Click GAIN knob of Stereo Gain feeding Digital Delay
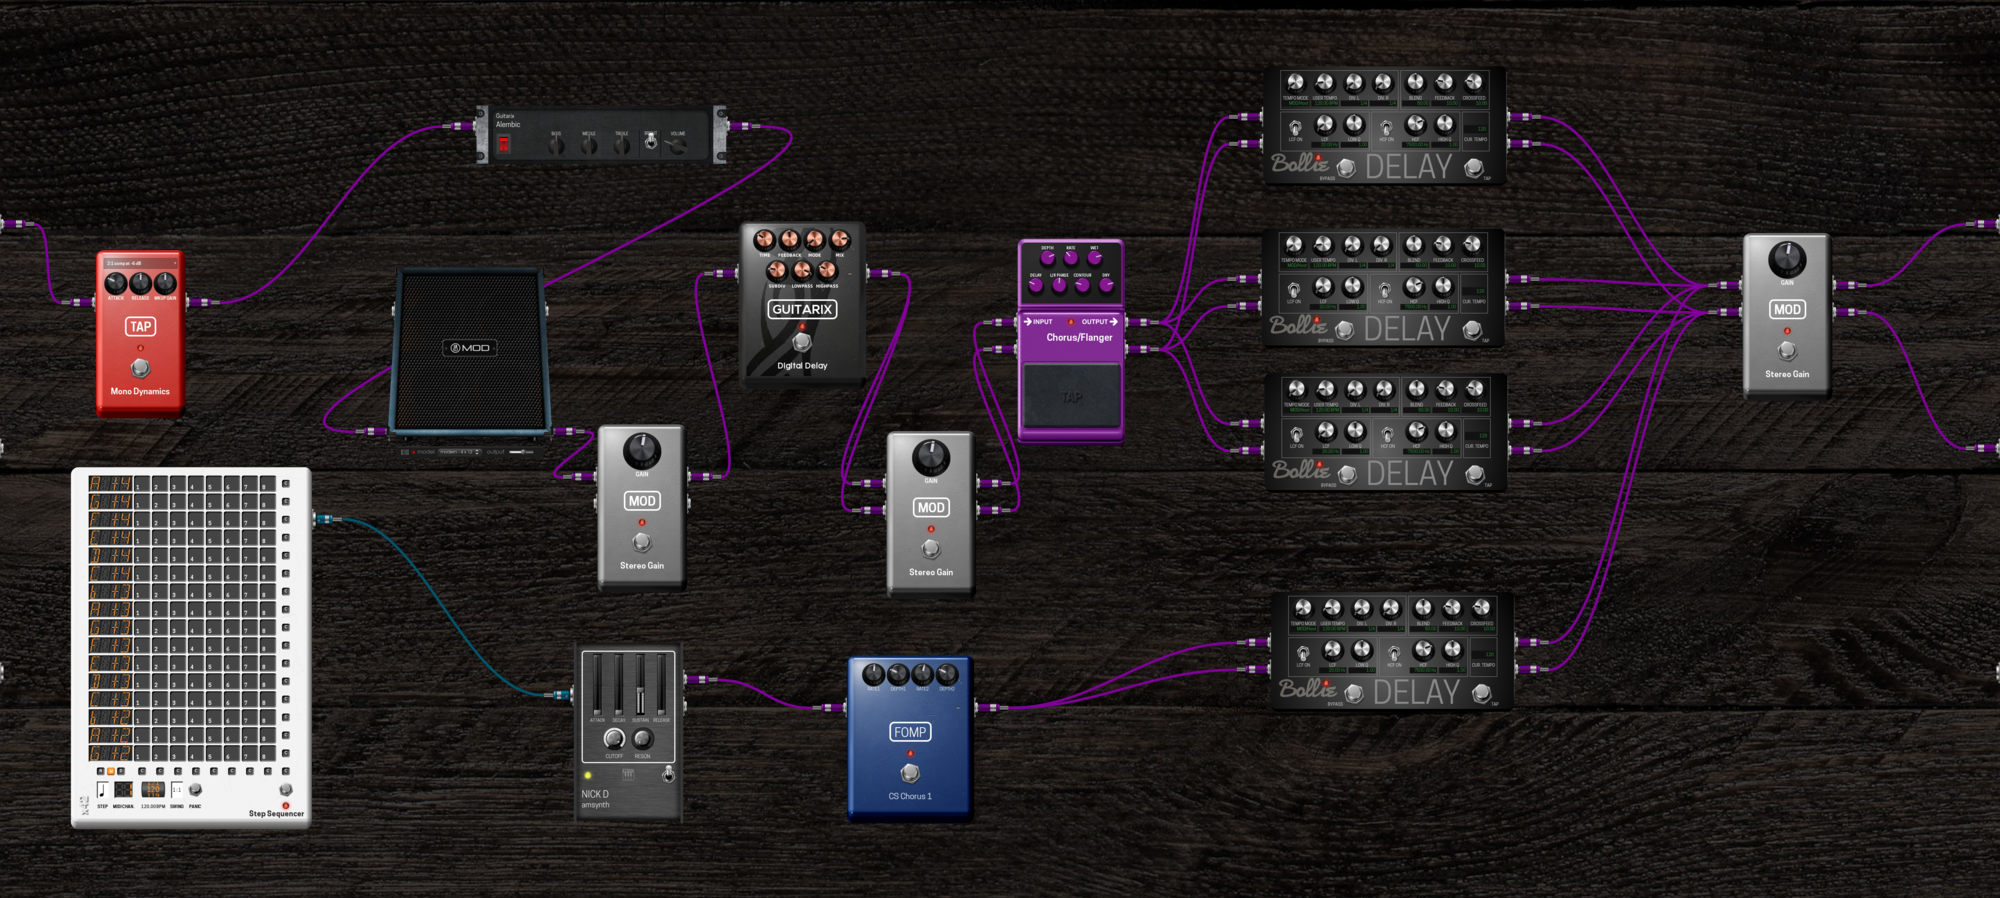The height and width of the screenshot is (898, 2000). [642, 451]
